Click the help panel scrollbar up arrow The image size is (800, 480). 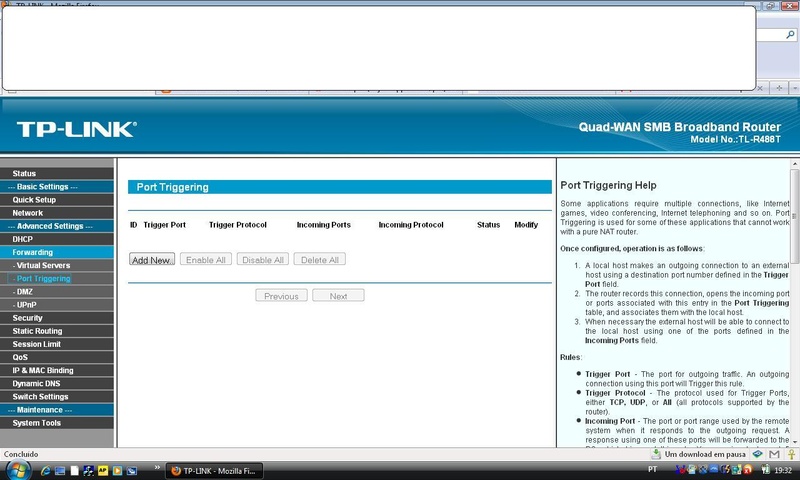pyautogui.click(x=795, y=164)
